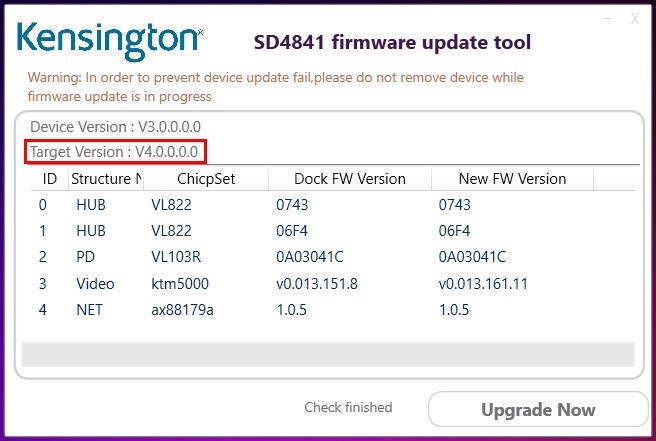Screen dimensions: 656x441
Task: Click the Target Version V4.0.0.0.0 text
Action: pyautogui.click(x=114, y=151)
